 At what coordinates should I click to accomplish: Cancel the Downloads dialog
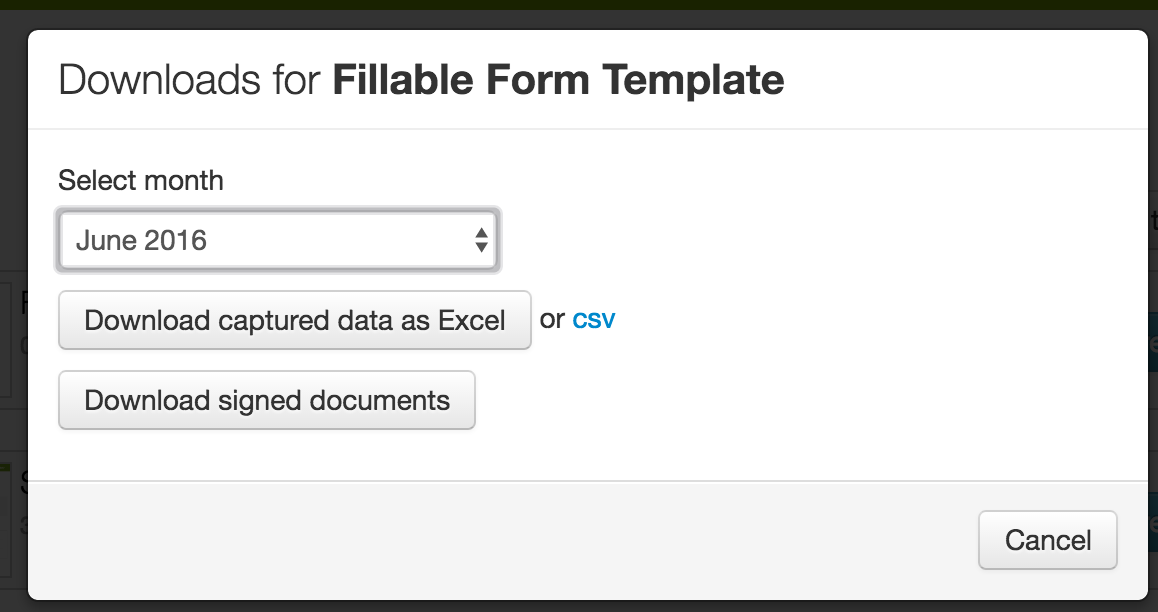1047,541
